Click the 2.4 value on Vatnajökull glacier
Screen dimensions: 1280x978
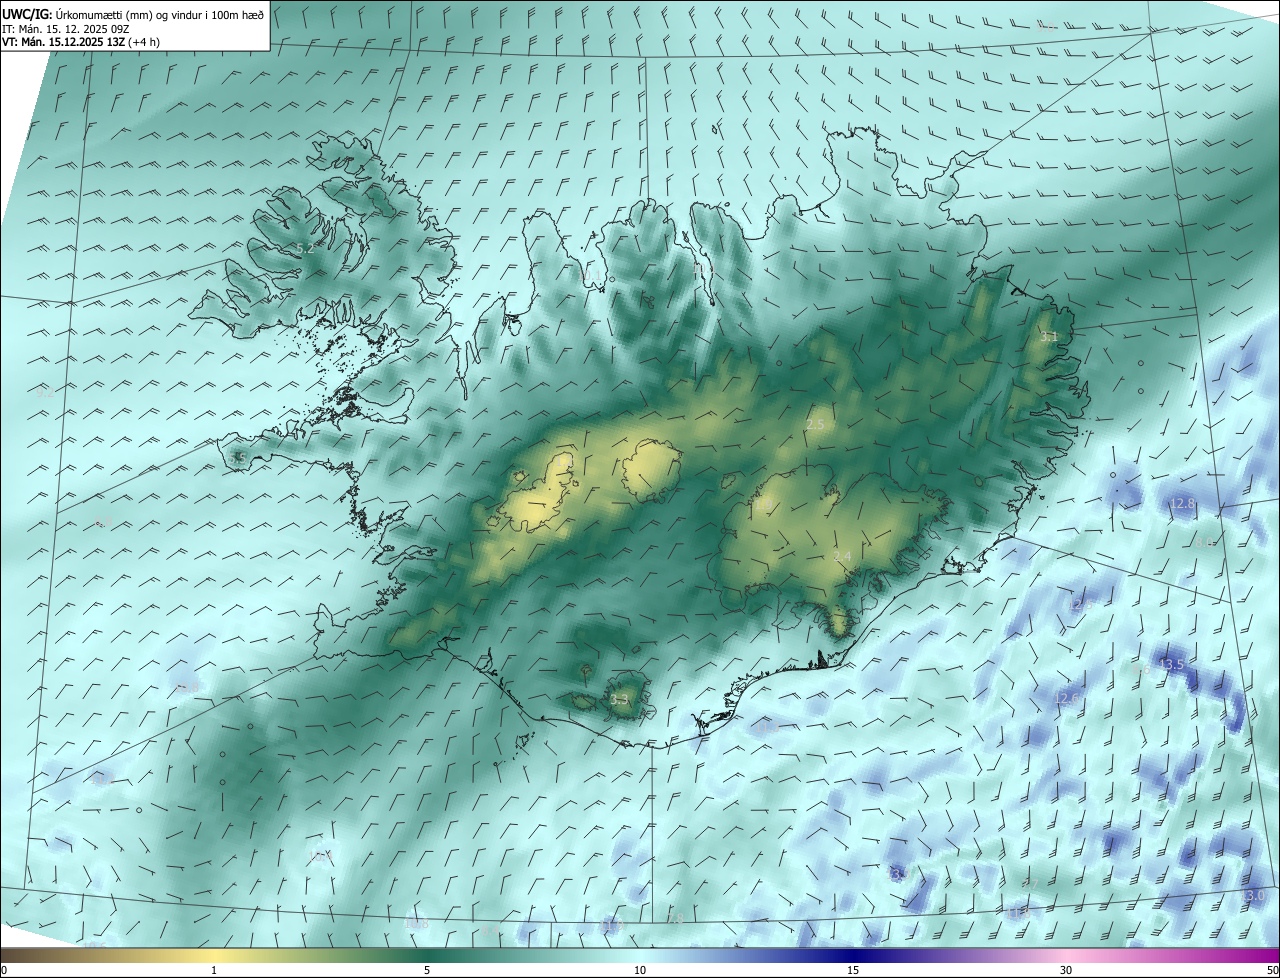[842, 557]
